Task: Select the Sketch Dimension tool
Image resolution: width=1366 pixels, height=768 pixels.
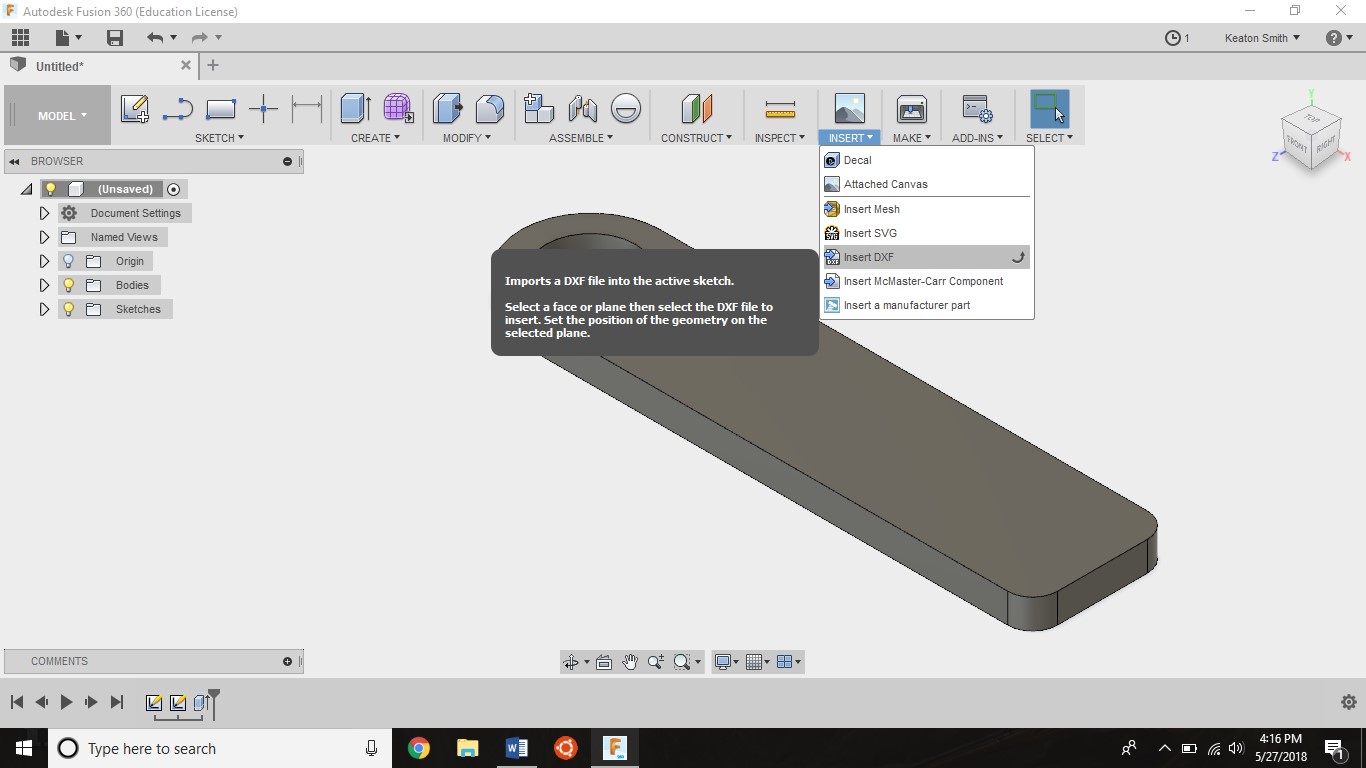Action: tap(306, 108)
